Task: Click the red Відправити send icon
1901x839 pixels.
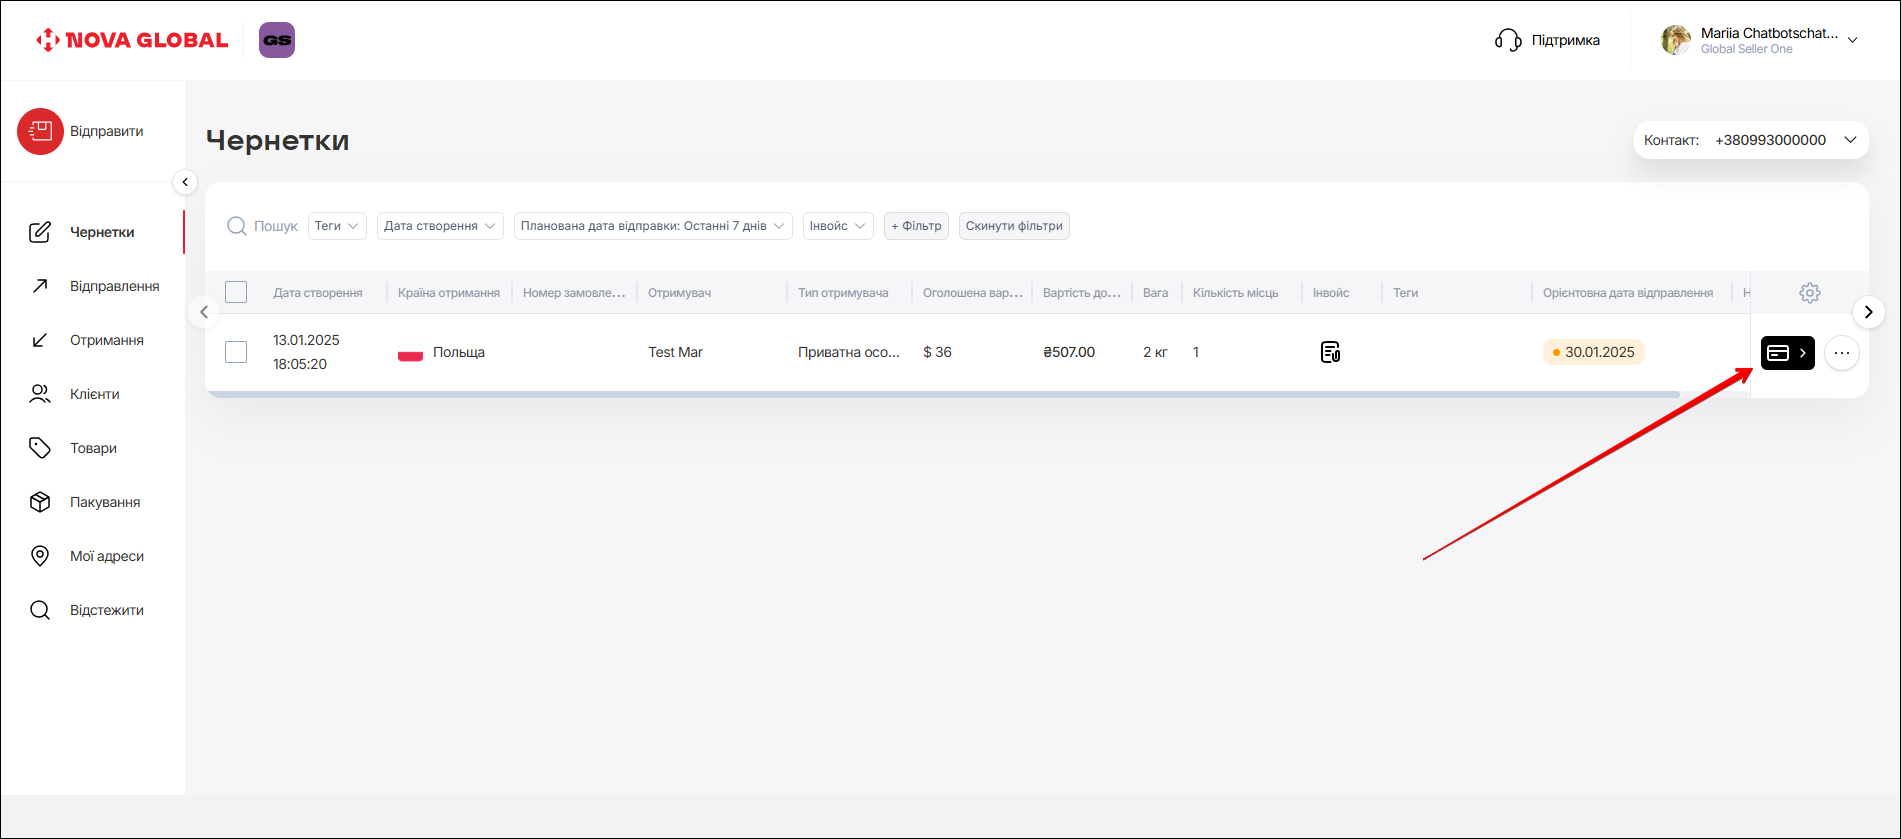Action: 40,131
